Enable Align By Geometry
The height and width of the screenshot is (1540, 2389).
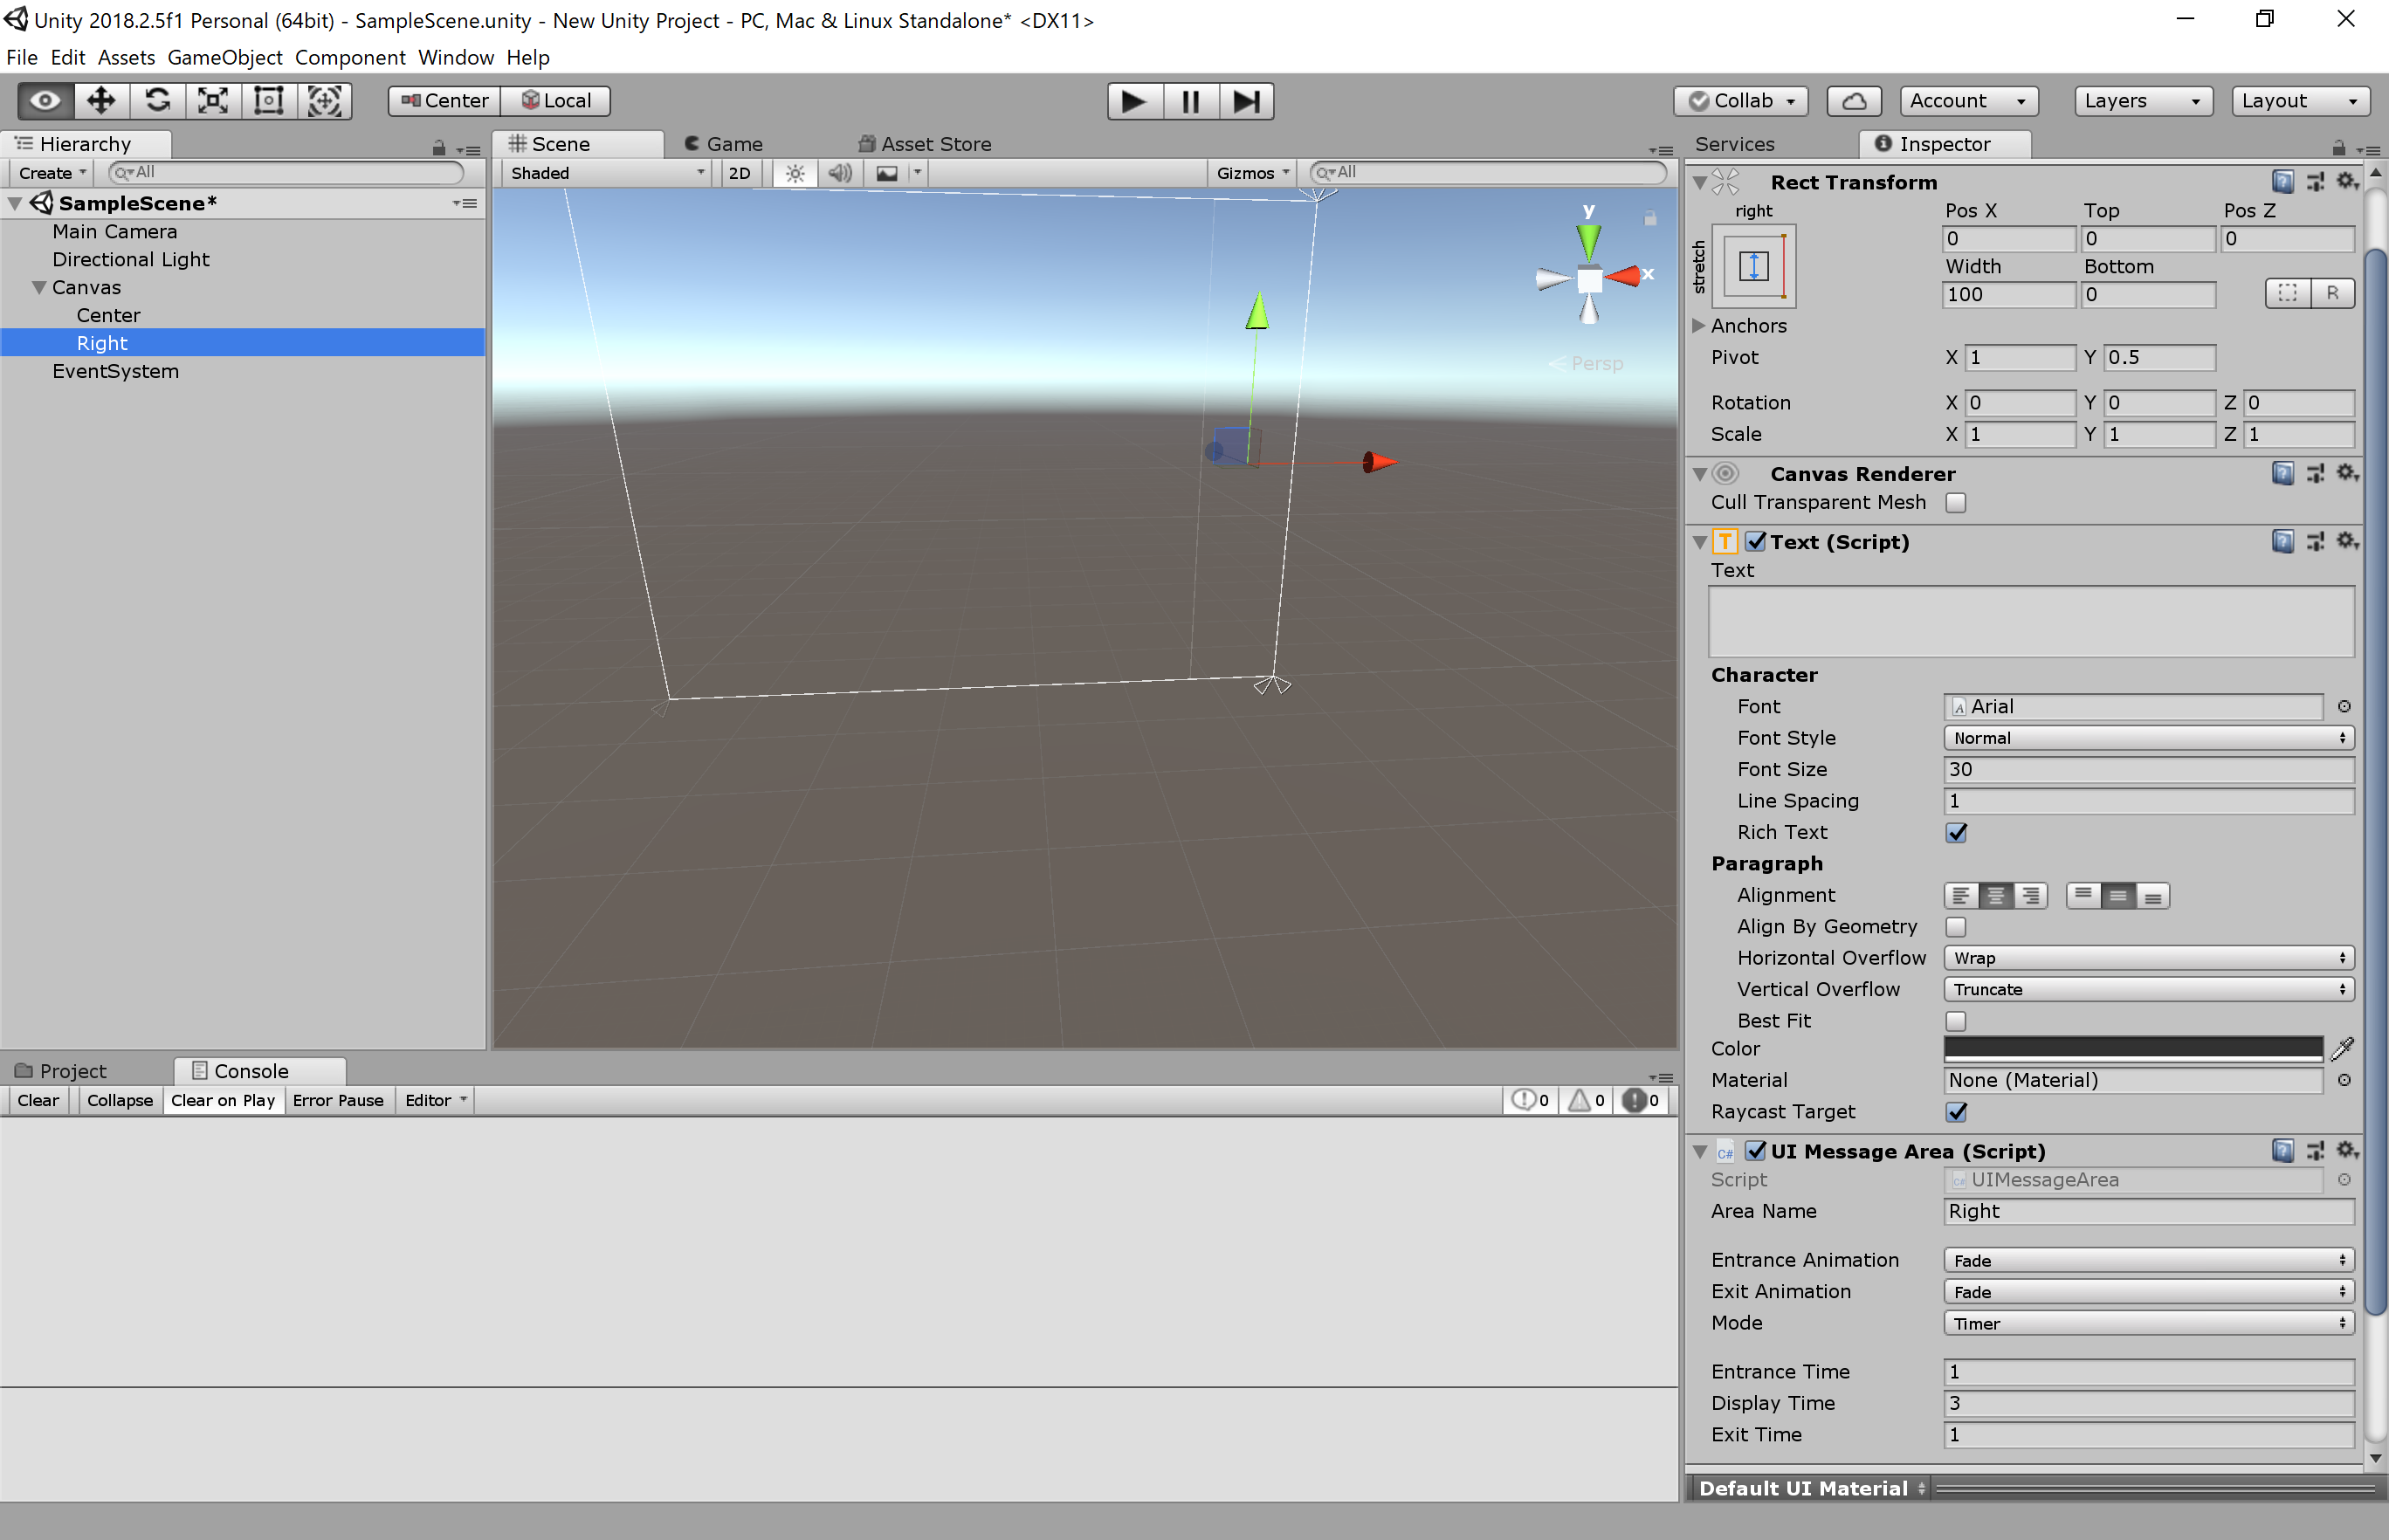point(1955,927)
